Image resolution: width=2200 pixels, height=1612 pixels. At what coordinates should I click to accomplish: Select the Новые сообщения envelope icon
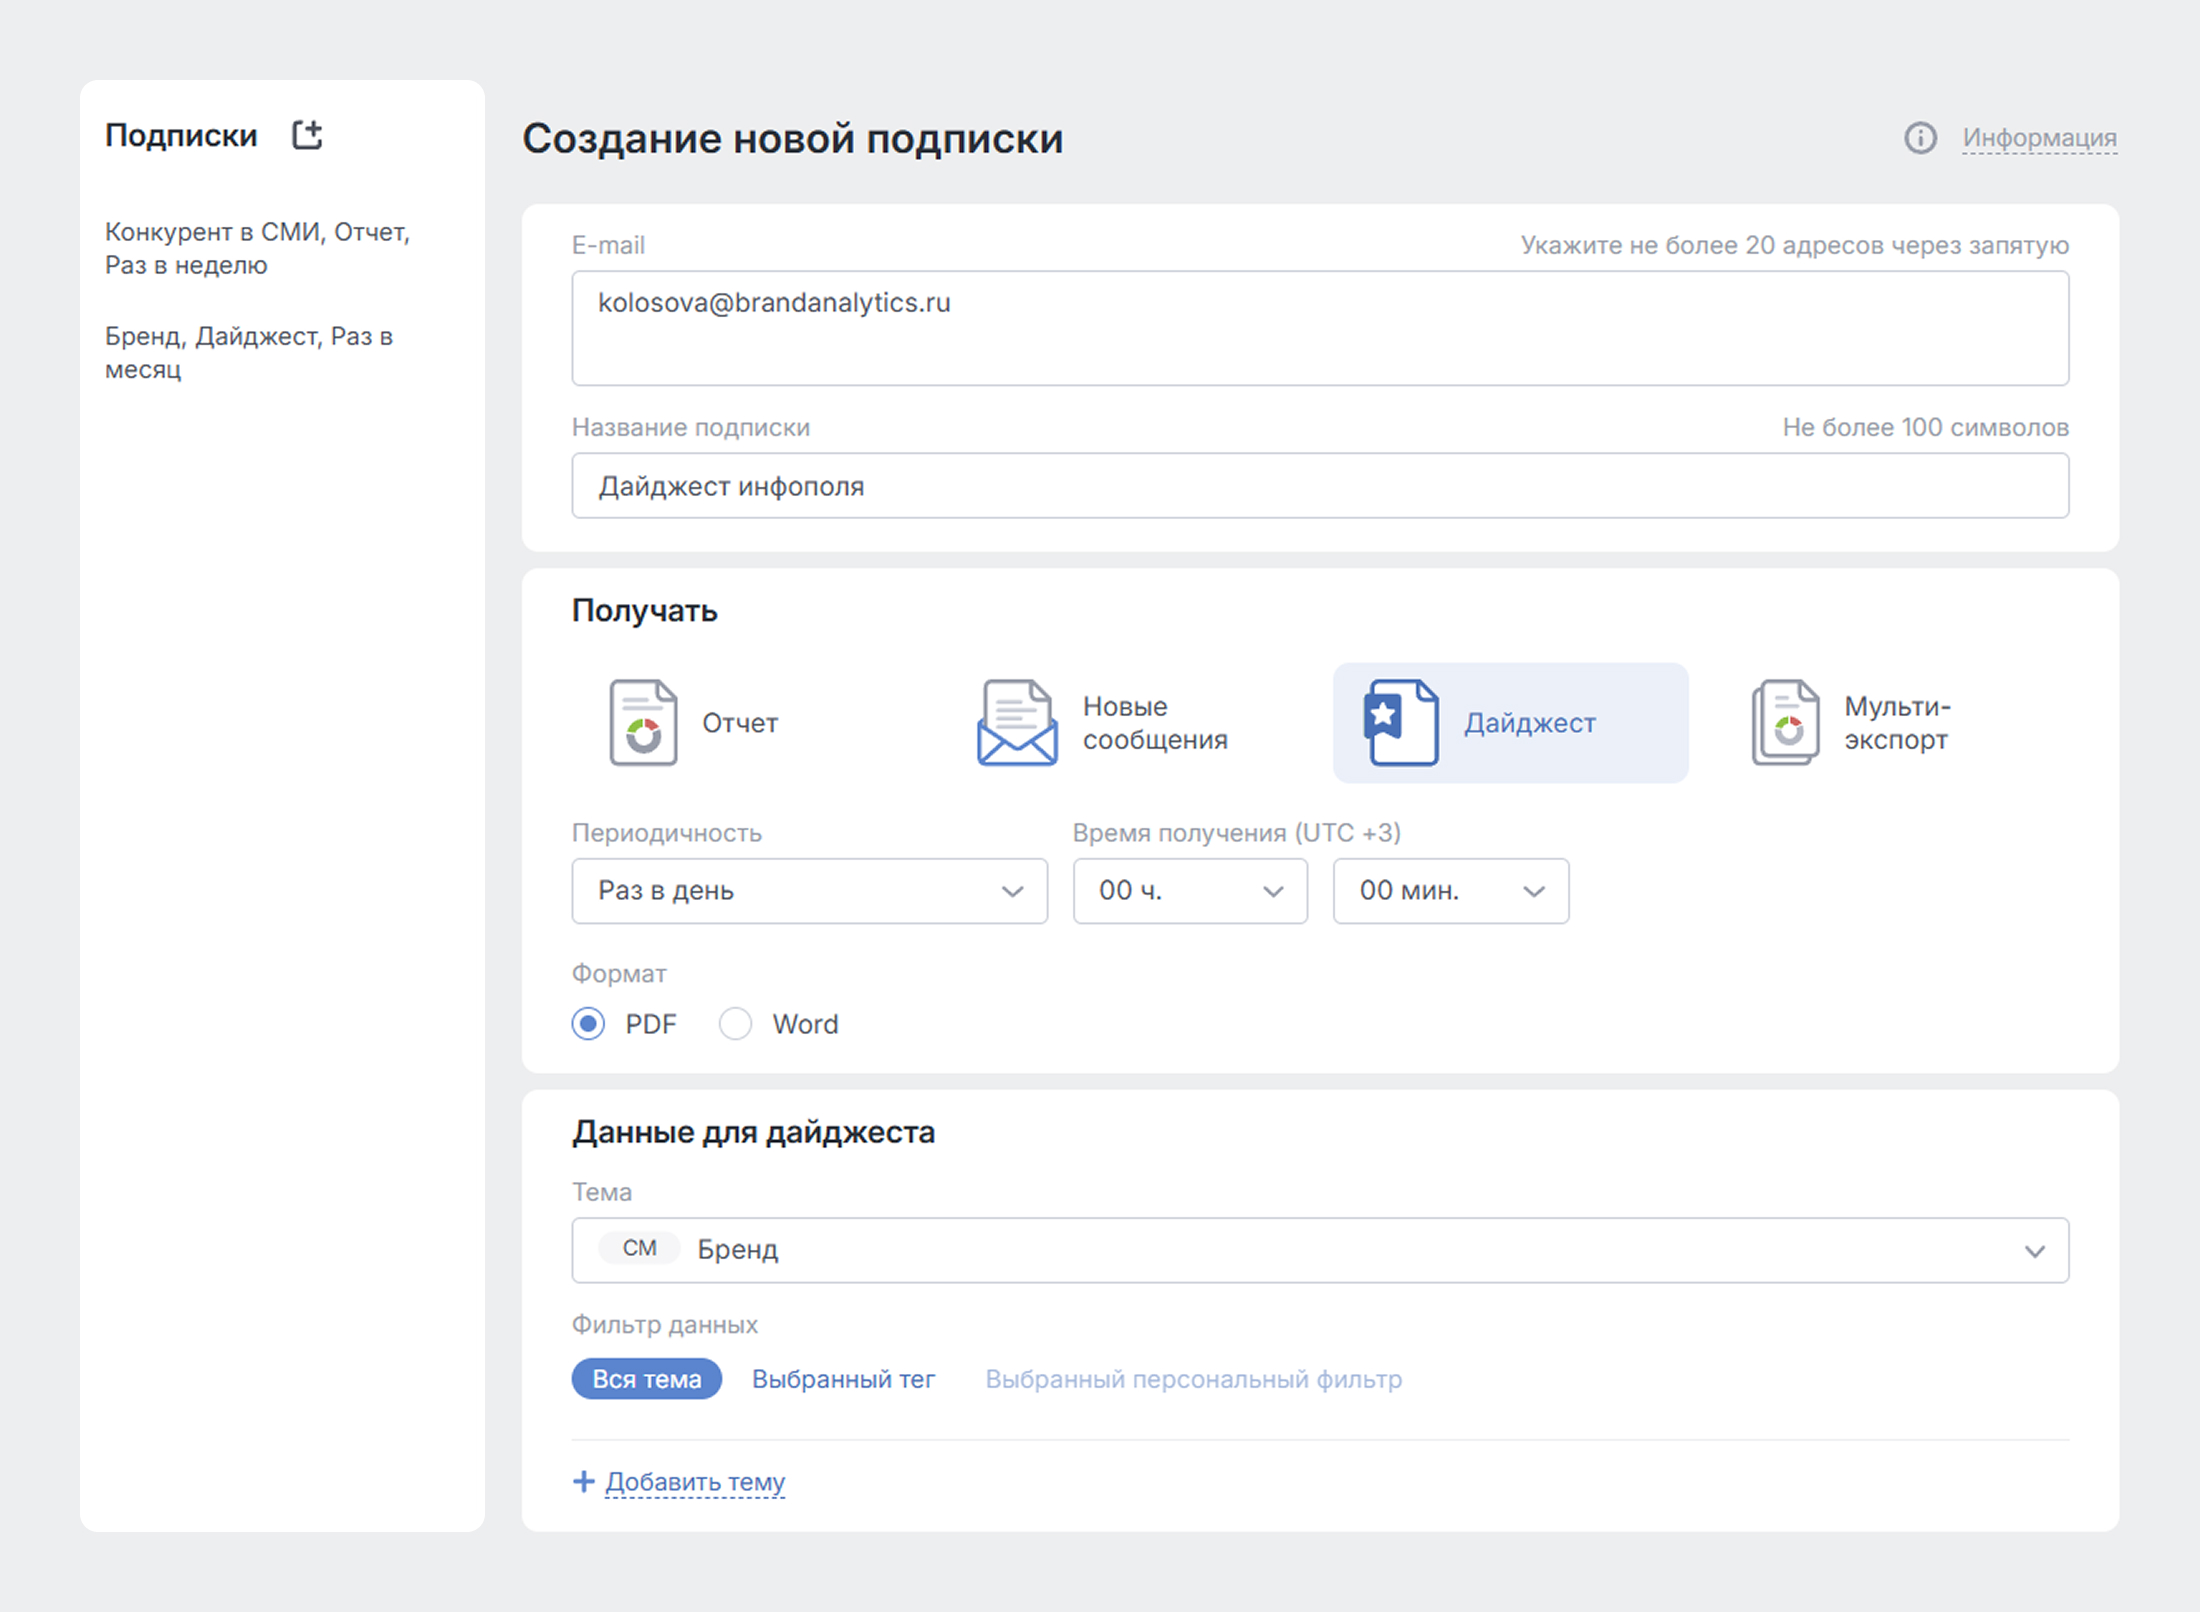point(1017,723)
